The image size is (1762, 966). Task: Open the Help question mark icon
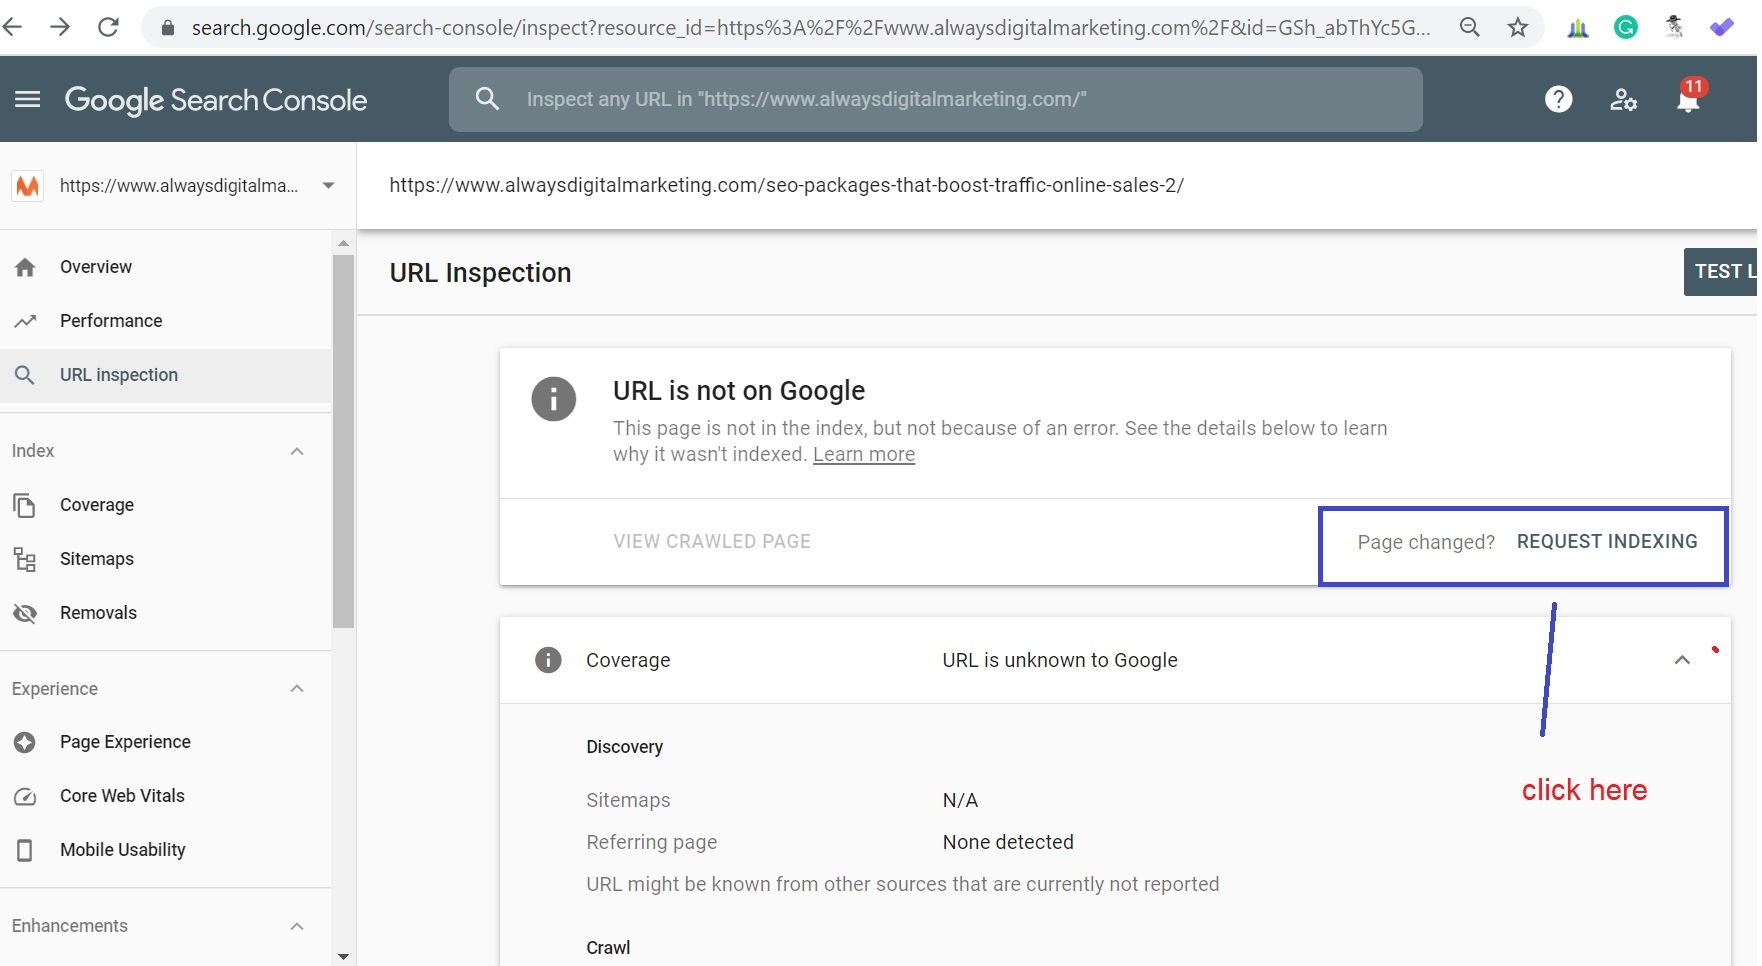coord(1558,99)
